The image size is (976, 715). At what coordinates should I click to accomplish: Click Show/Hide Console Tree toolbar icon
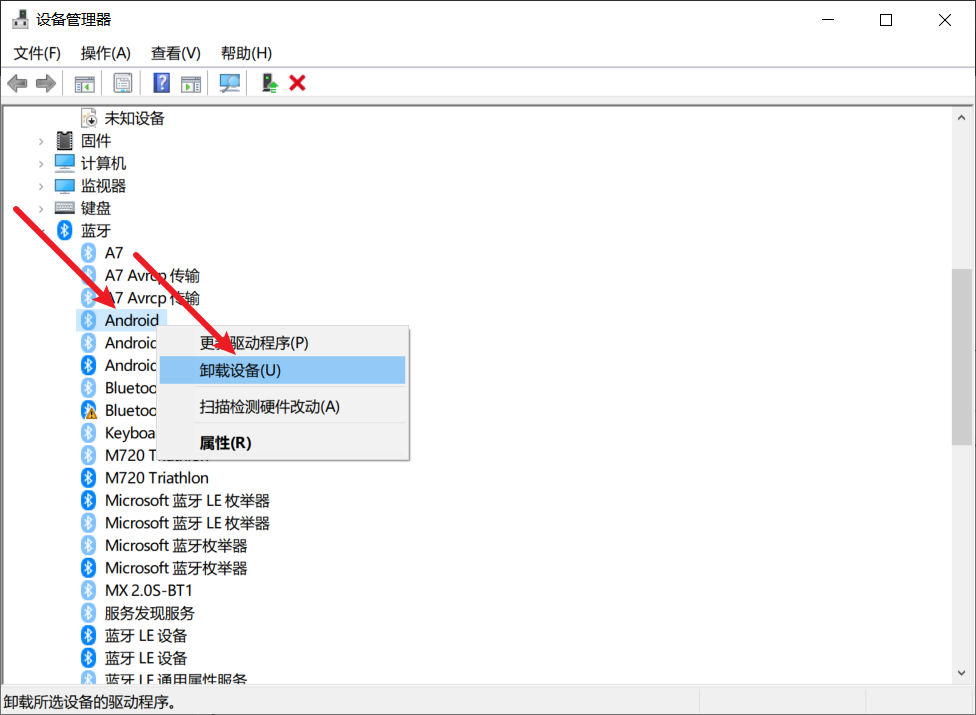pyautogui.click(x=85, y=83)
